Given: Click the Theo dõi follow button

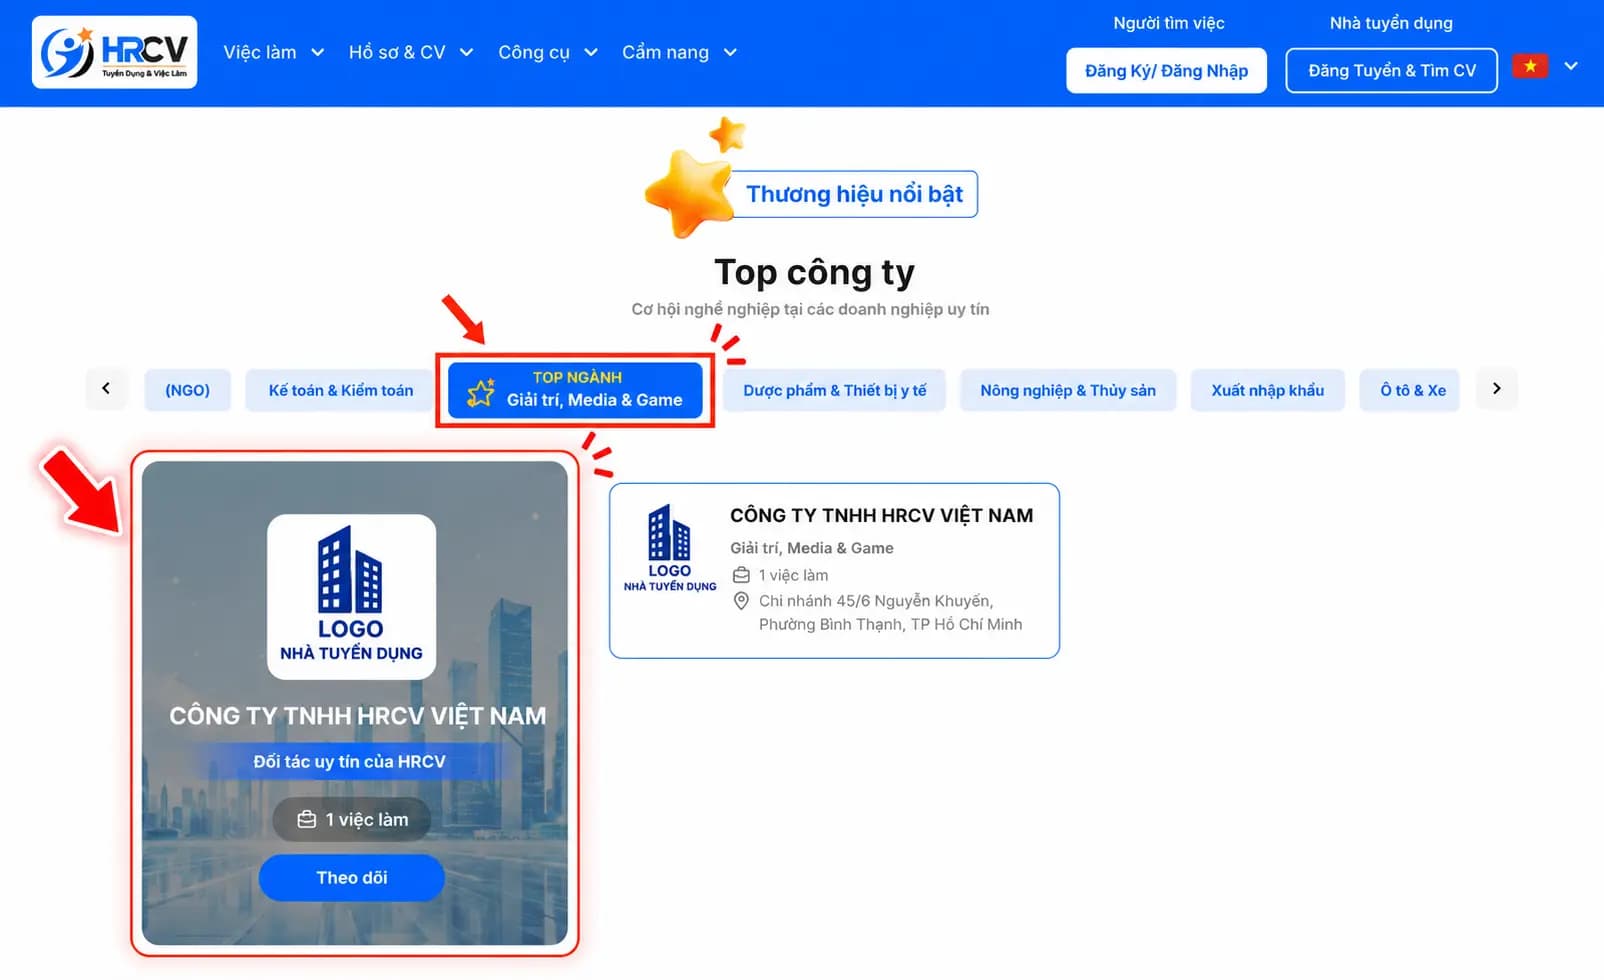Looking at the screenshot, I should click(351, 878).
